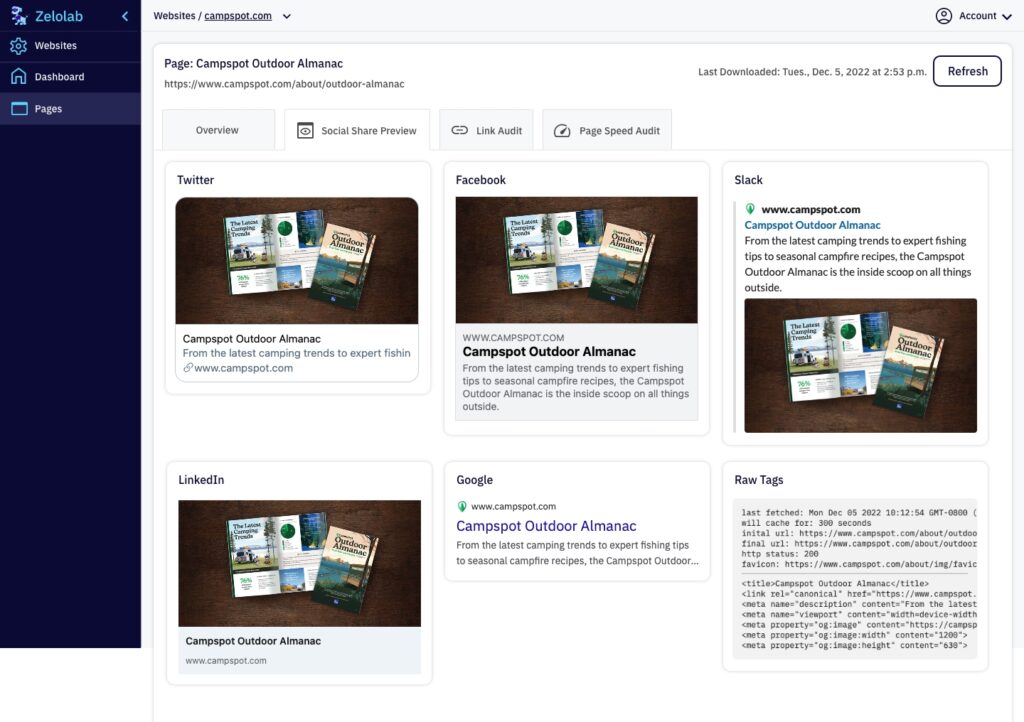This screenshot has width=1024, height=722.
Task: Click www.campspot.com in the Slack preview
Action: 810,210
